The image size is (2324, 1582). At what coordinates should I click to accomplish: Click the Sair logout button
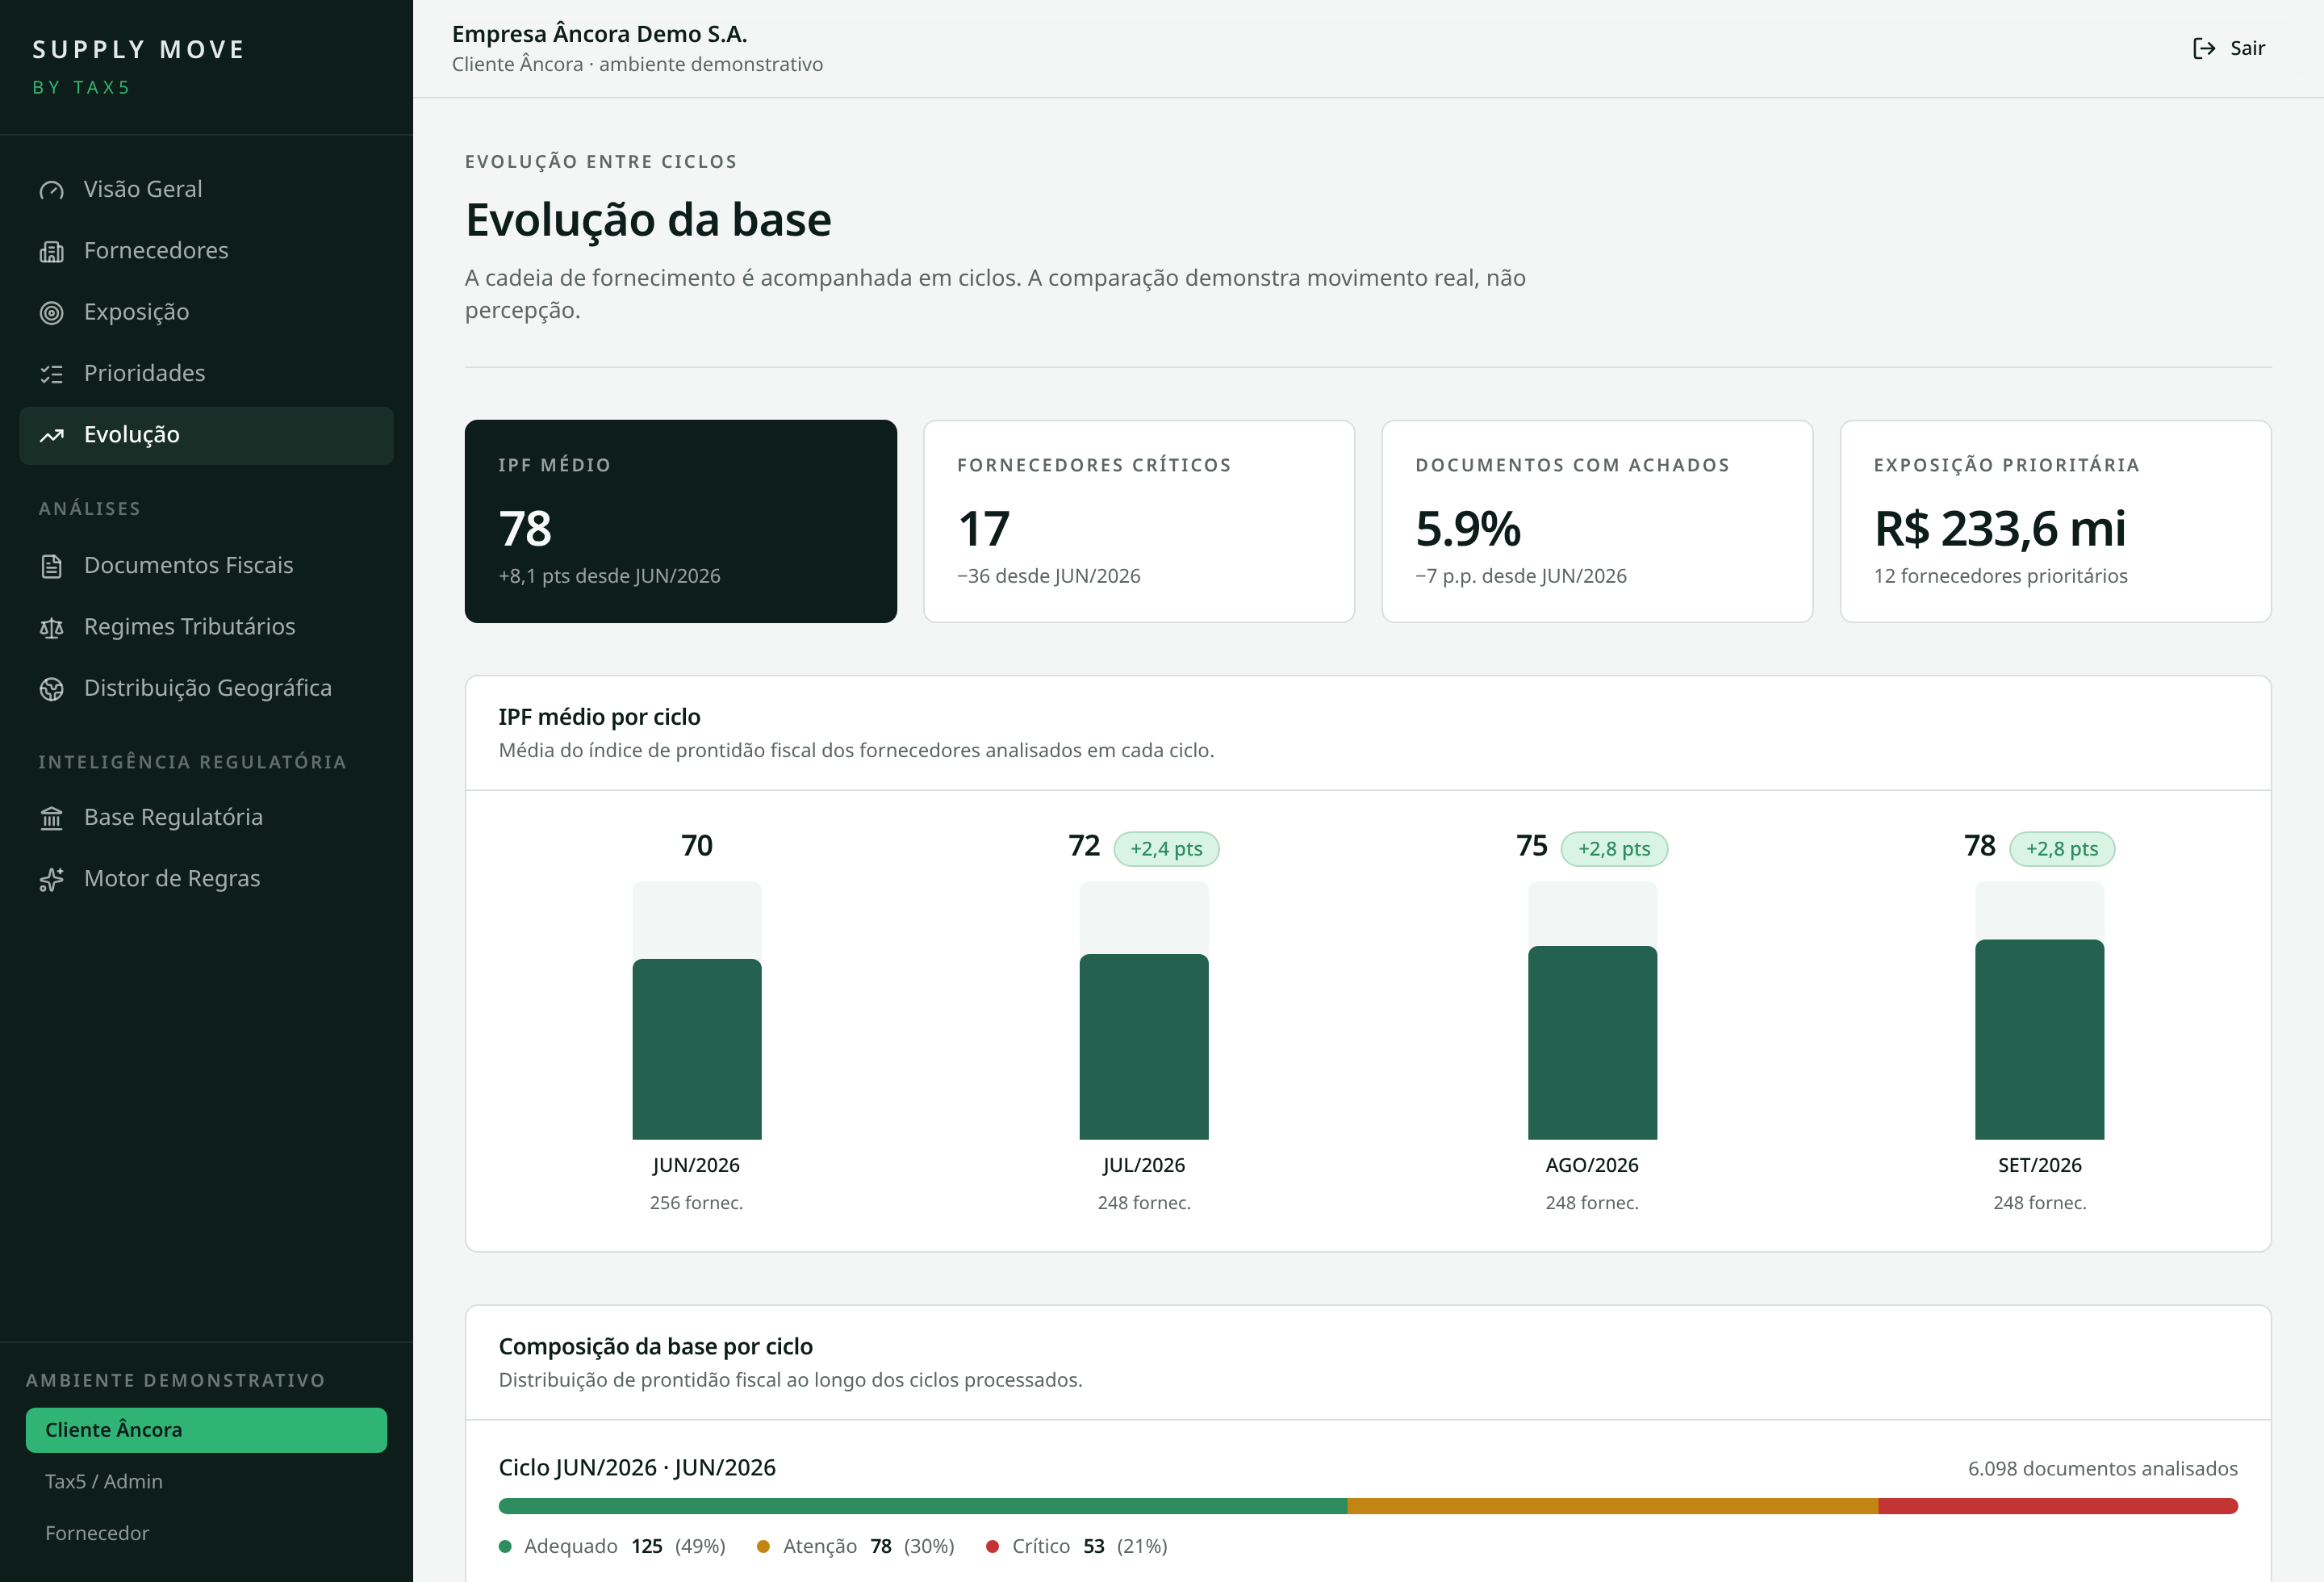coord(2229,48)
